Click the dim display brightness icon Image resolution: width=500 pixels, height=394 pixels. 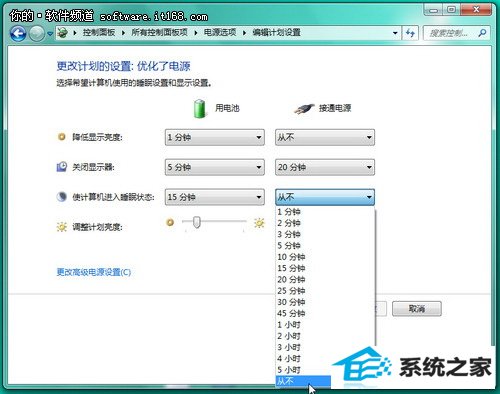click(61, 137)
